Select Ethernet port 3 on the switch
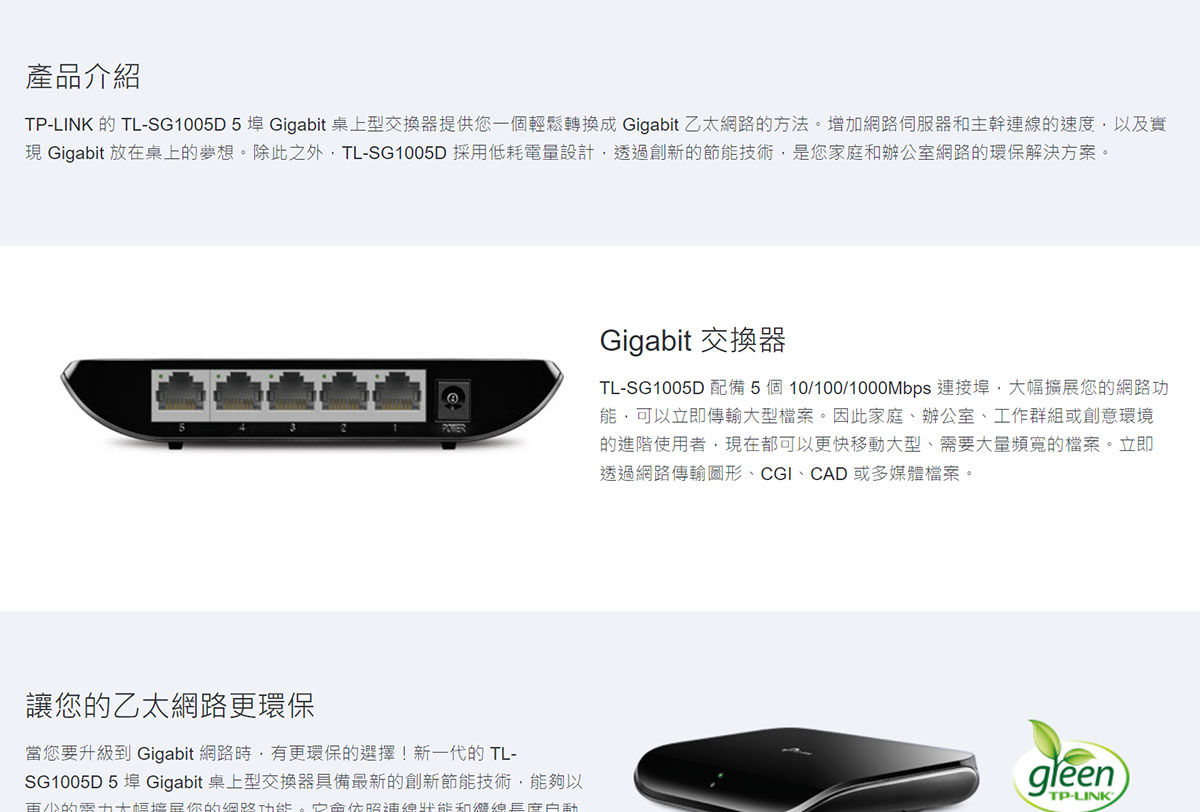Viewport: 1200px width, 812px height. pyautogui.click(x=290, y=392)
